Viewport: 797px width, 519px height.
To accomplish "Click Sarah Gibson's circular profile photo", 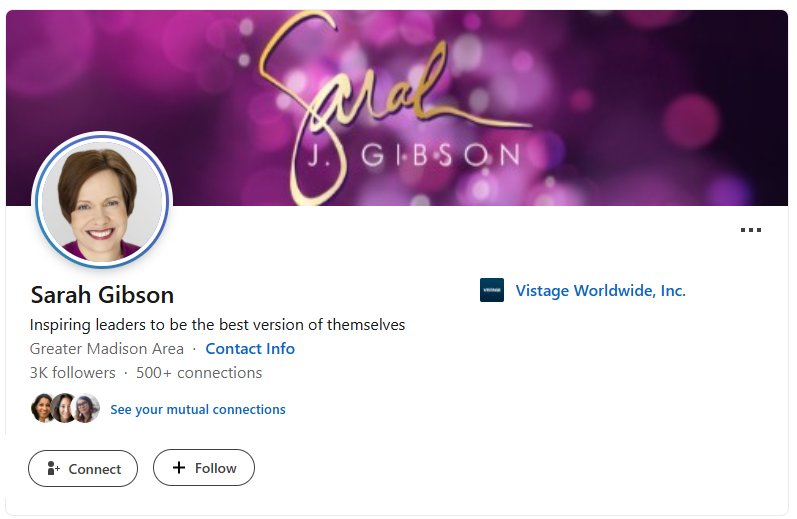I will [x=102, y=201].
